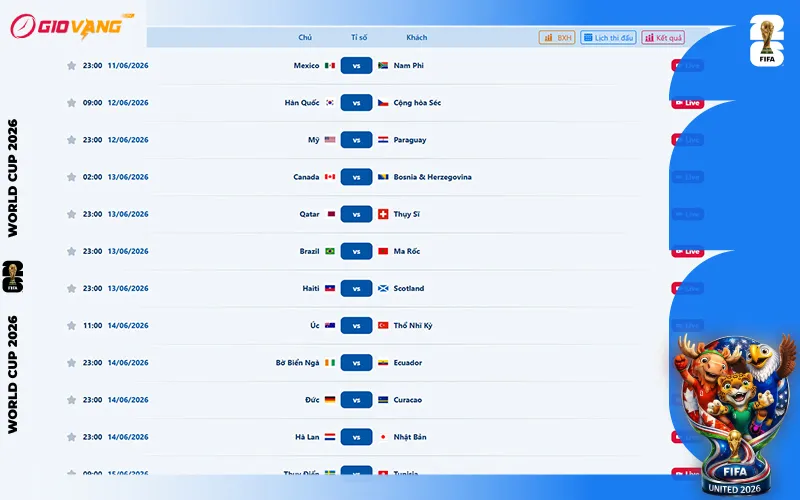Click the Cộng hòa Séc flag icon
Screen dimensions: 800x500
[x=383, y=103]
